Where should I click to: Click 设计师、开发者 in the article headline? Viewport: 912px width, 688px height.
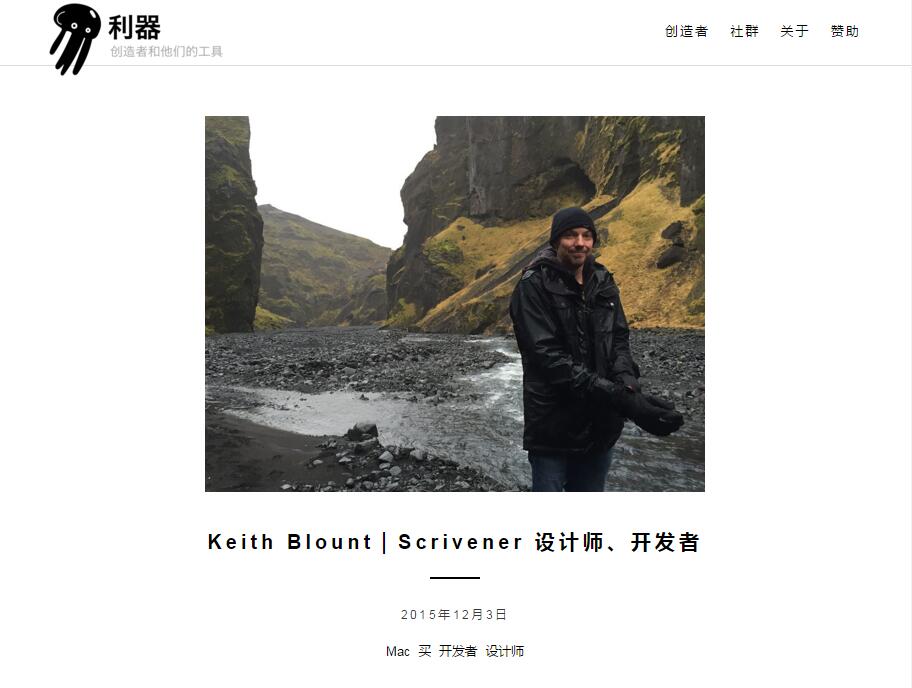click(618, 542)
